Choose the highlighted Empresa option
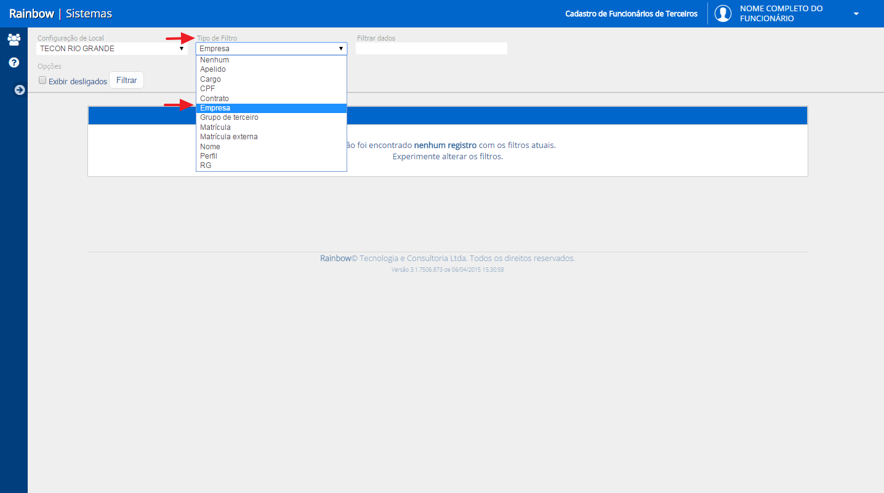 [x=271, y=108]
